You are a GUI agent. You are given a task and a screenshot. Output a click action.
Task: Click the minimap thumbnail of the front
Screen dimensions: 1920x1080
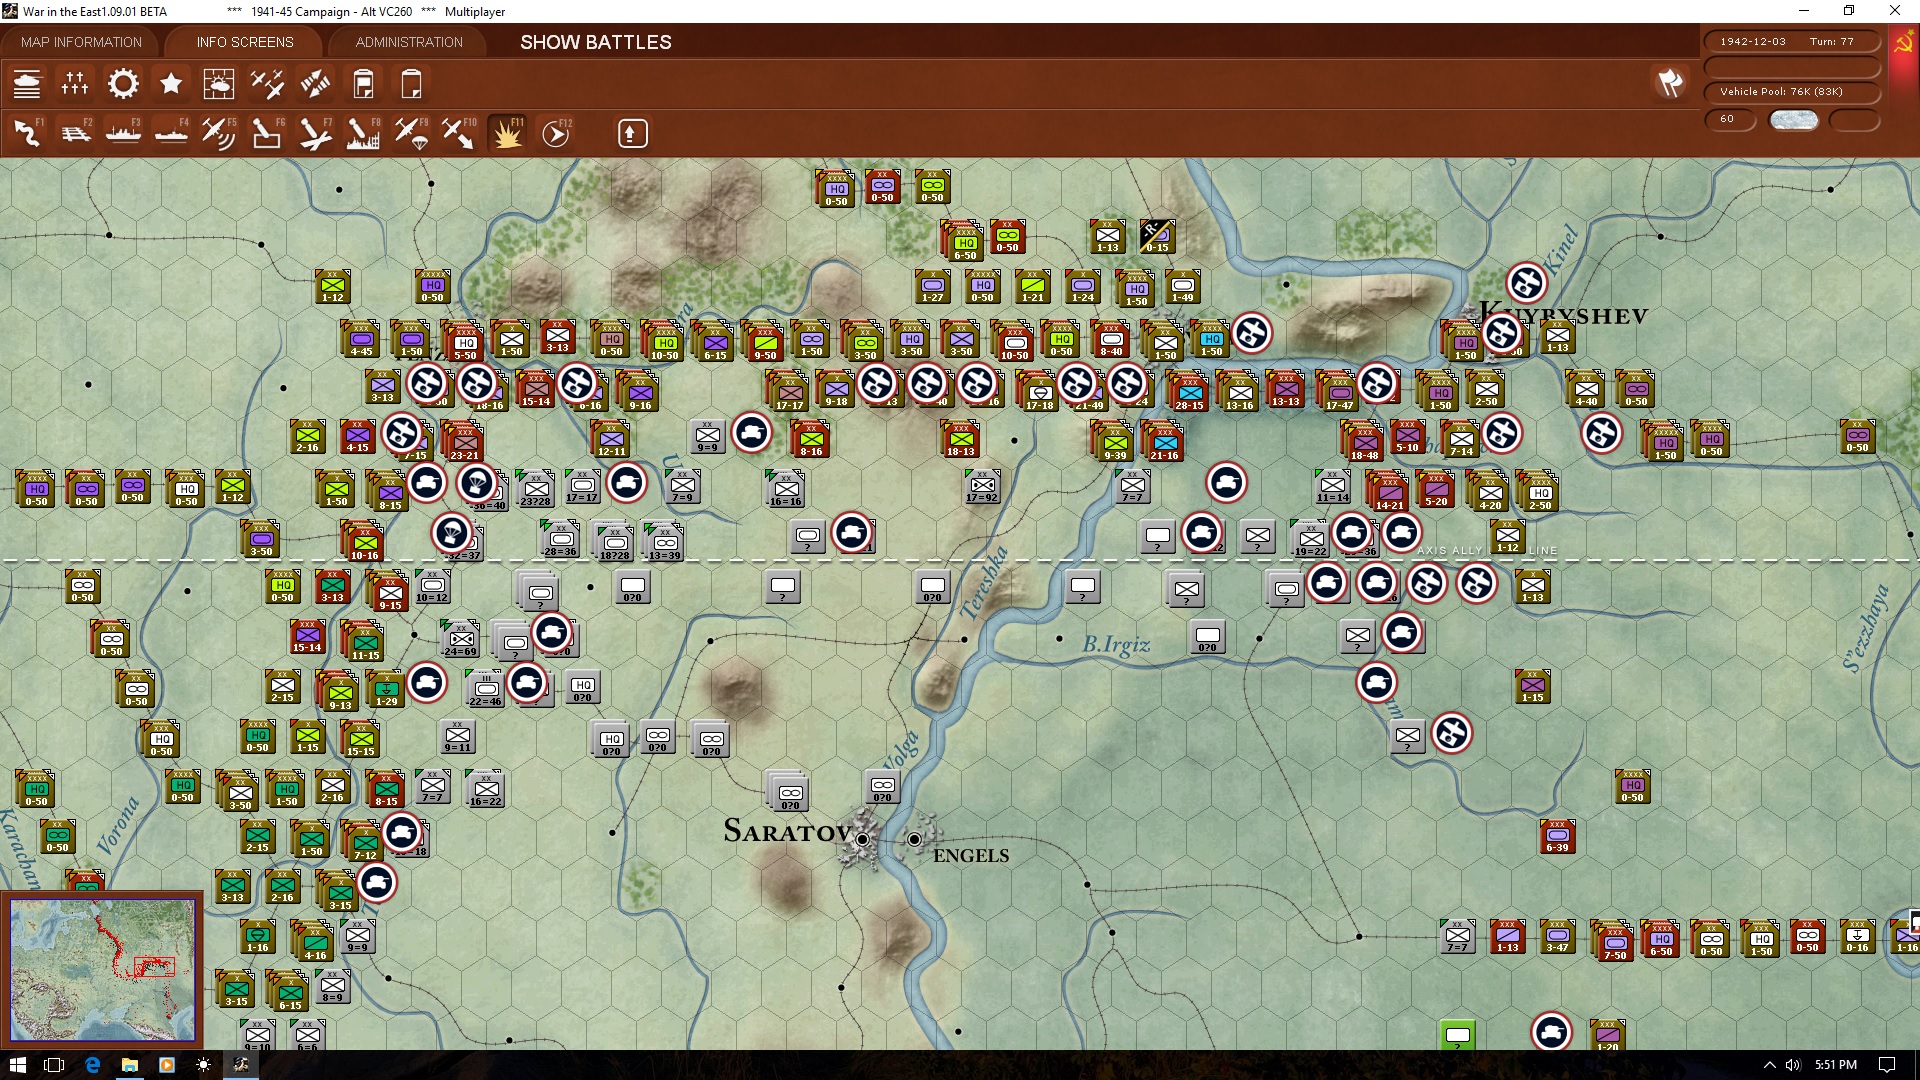pyautogui.click(x=102, y=968)
